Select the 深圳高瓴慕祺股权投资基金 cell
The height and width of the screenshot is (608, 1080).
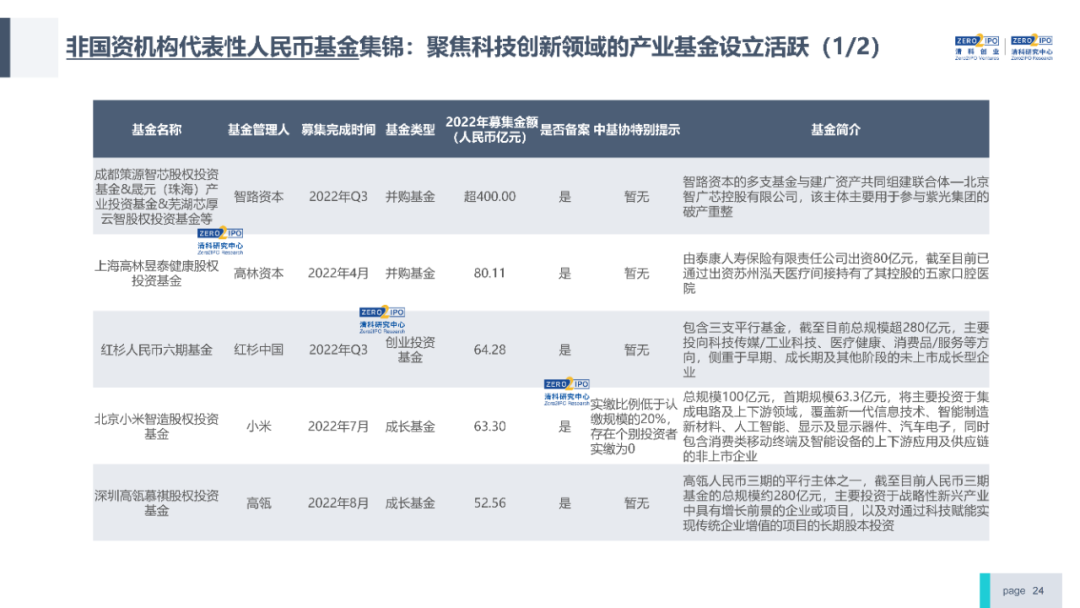(156, 503)
